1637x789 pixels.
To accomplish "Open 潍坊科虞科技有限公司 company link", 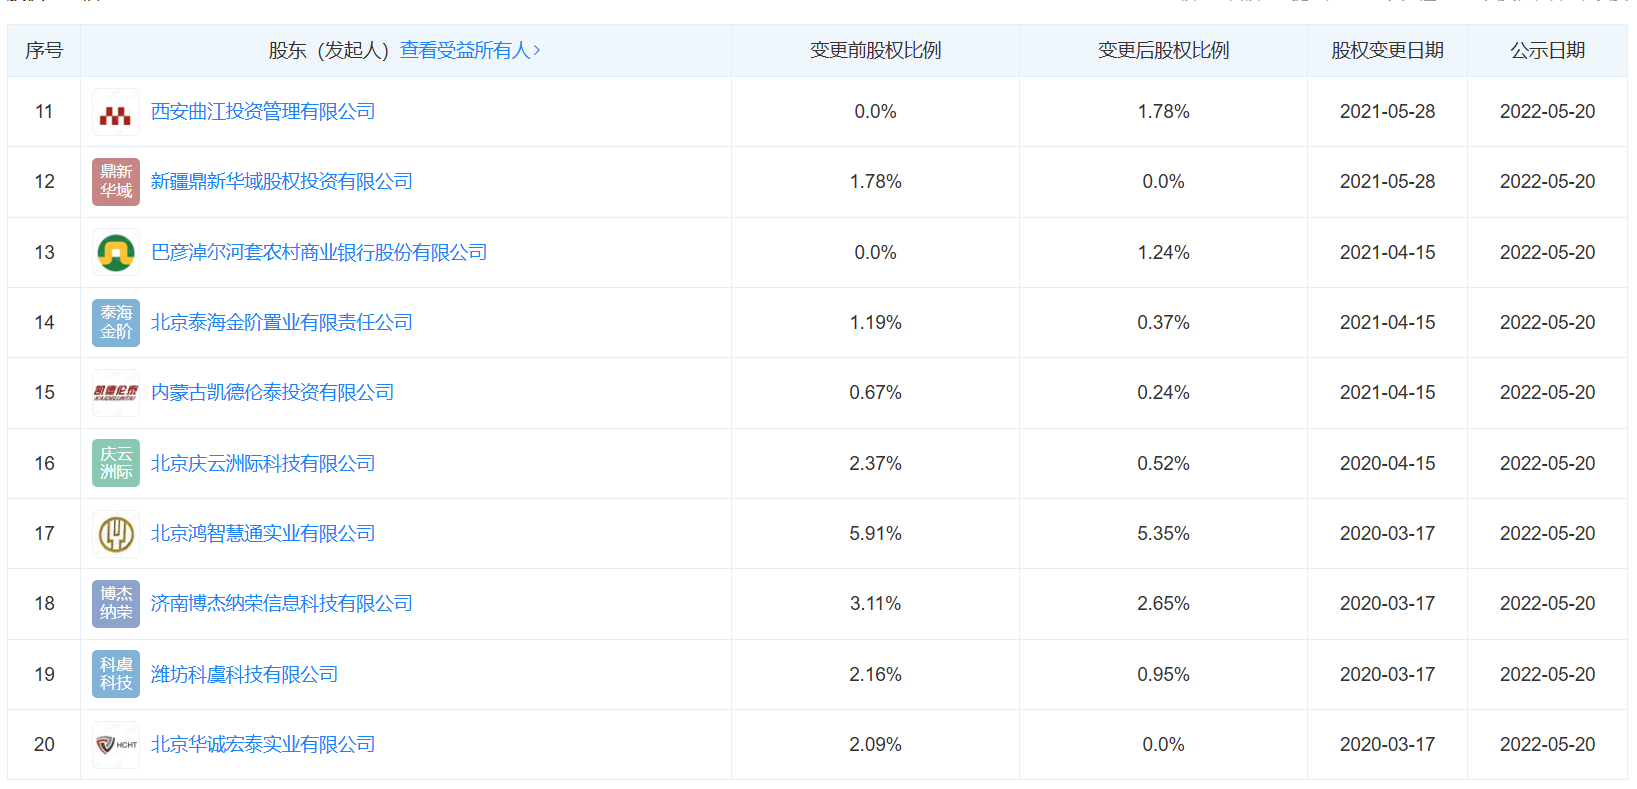I will pos(244,674).
